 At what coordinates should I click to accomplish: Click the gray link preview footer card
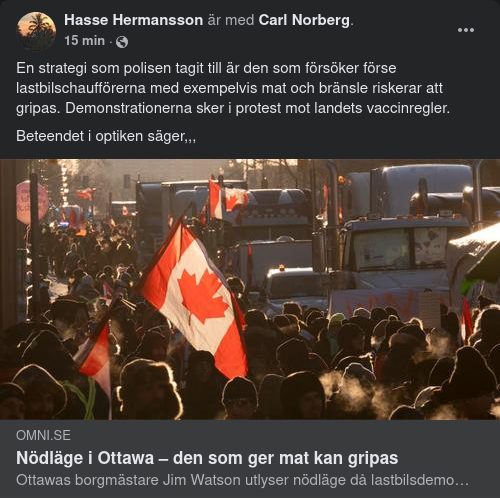click(x=250, y=459)
